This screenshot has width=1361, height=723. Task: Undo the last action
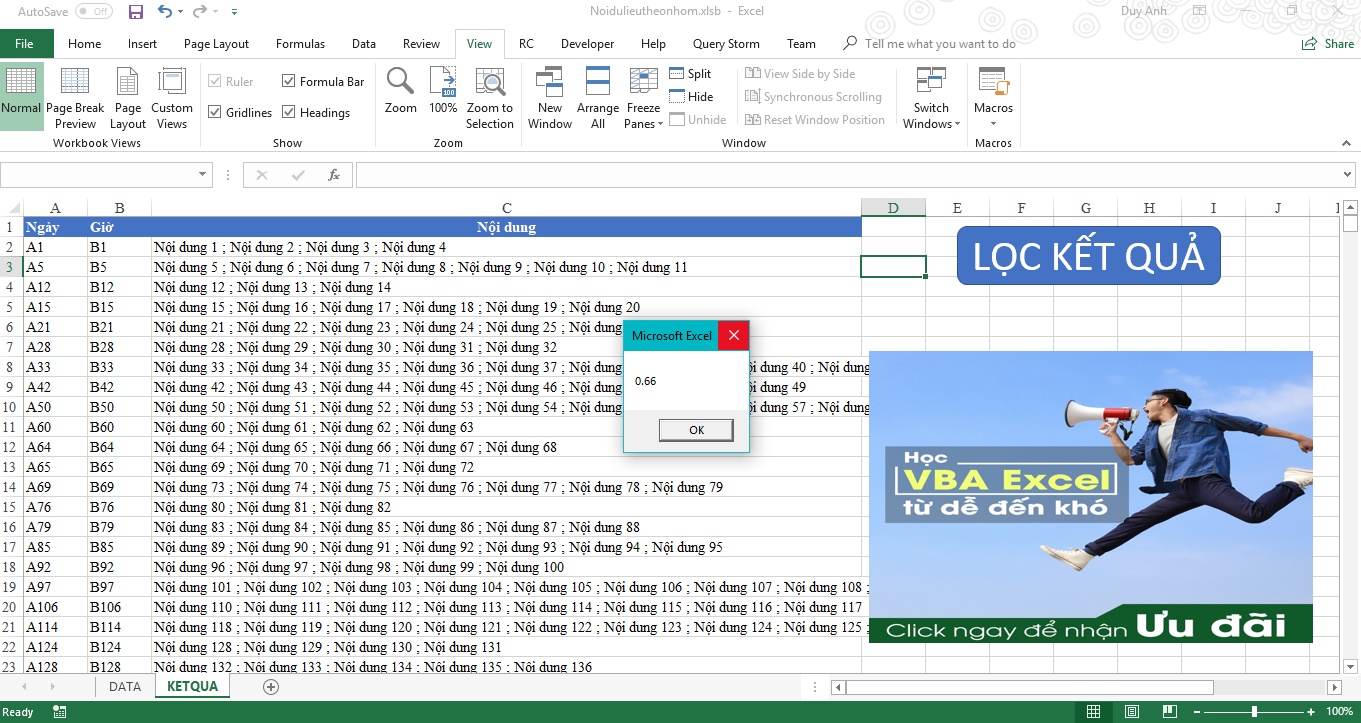coord(165,12)
